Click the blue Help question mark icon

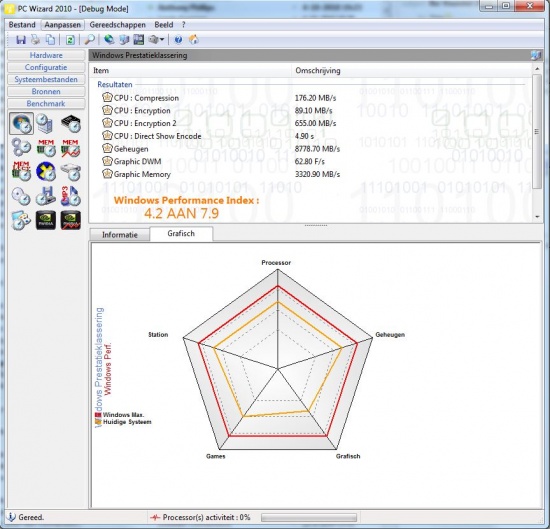(178, 40)
